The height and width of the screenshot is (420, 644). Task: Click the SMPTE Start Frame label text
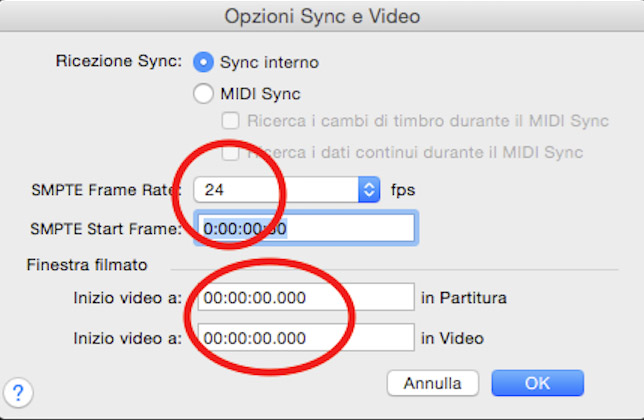click(105, 229)
